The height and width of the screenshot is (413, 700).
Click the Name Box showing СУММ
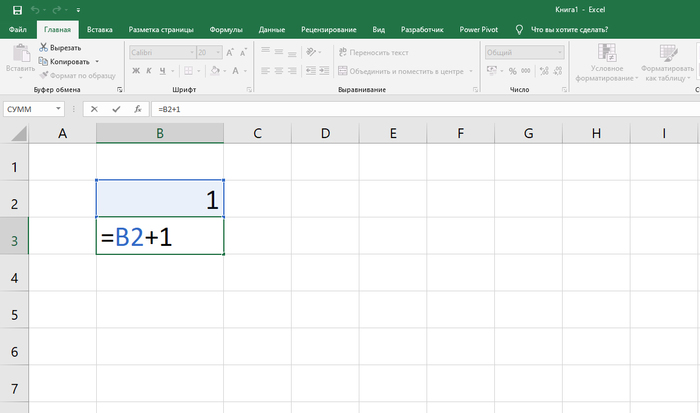(x=33, y=109)
